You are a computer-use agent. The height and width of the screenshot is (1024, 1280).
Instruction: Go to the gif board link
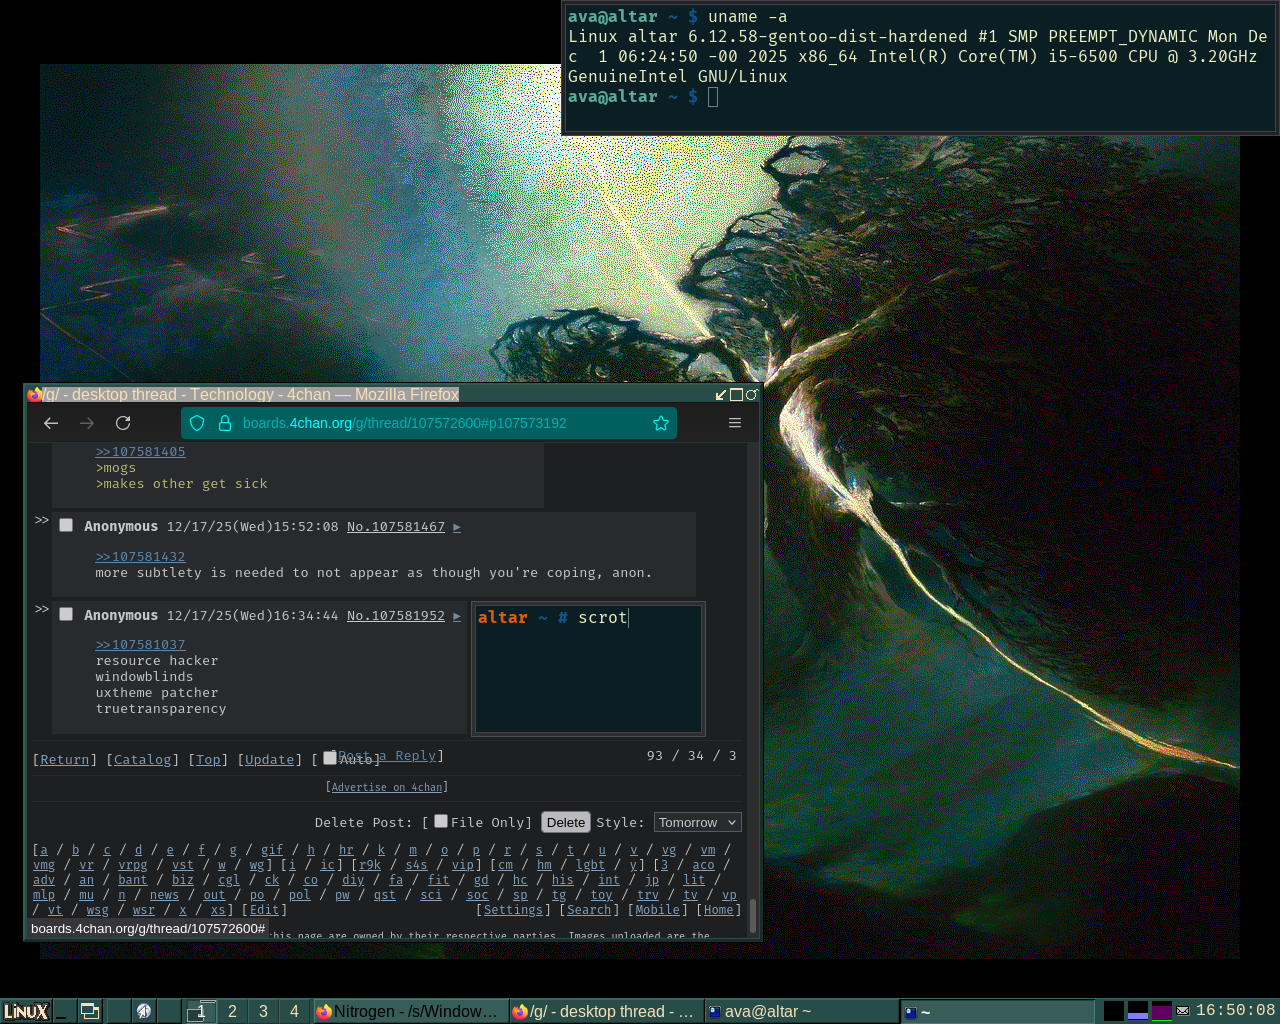click(x=272, y=850)
